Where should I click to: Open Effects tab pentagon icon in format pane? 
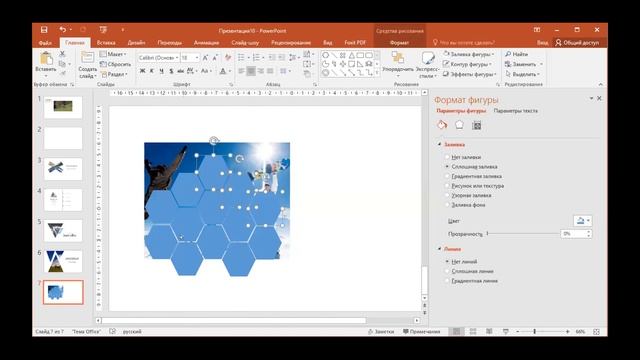pyautogui.click(x=459, y=125)
